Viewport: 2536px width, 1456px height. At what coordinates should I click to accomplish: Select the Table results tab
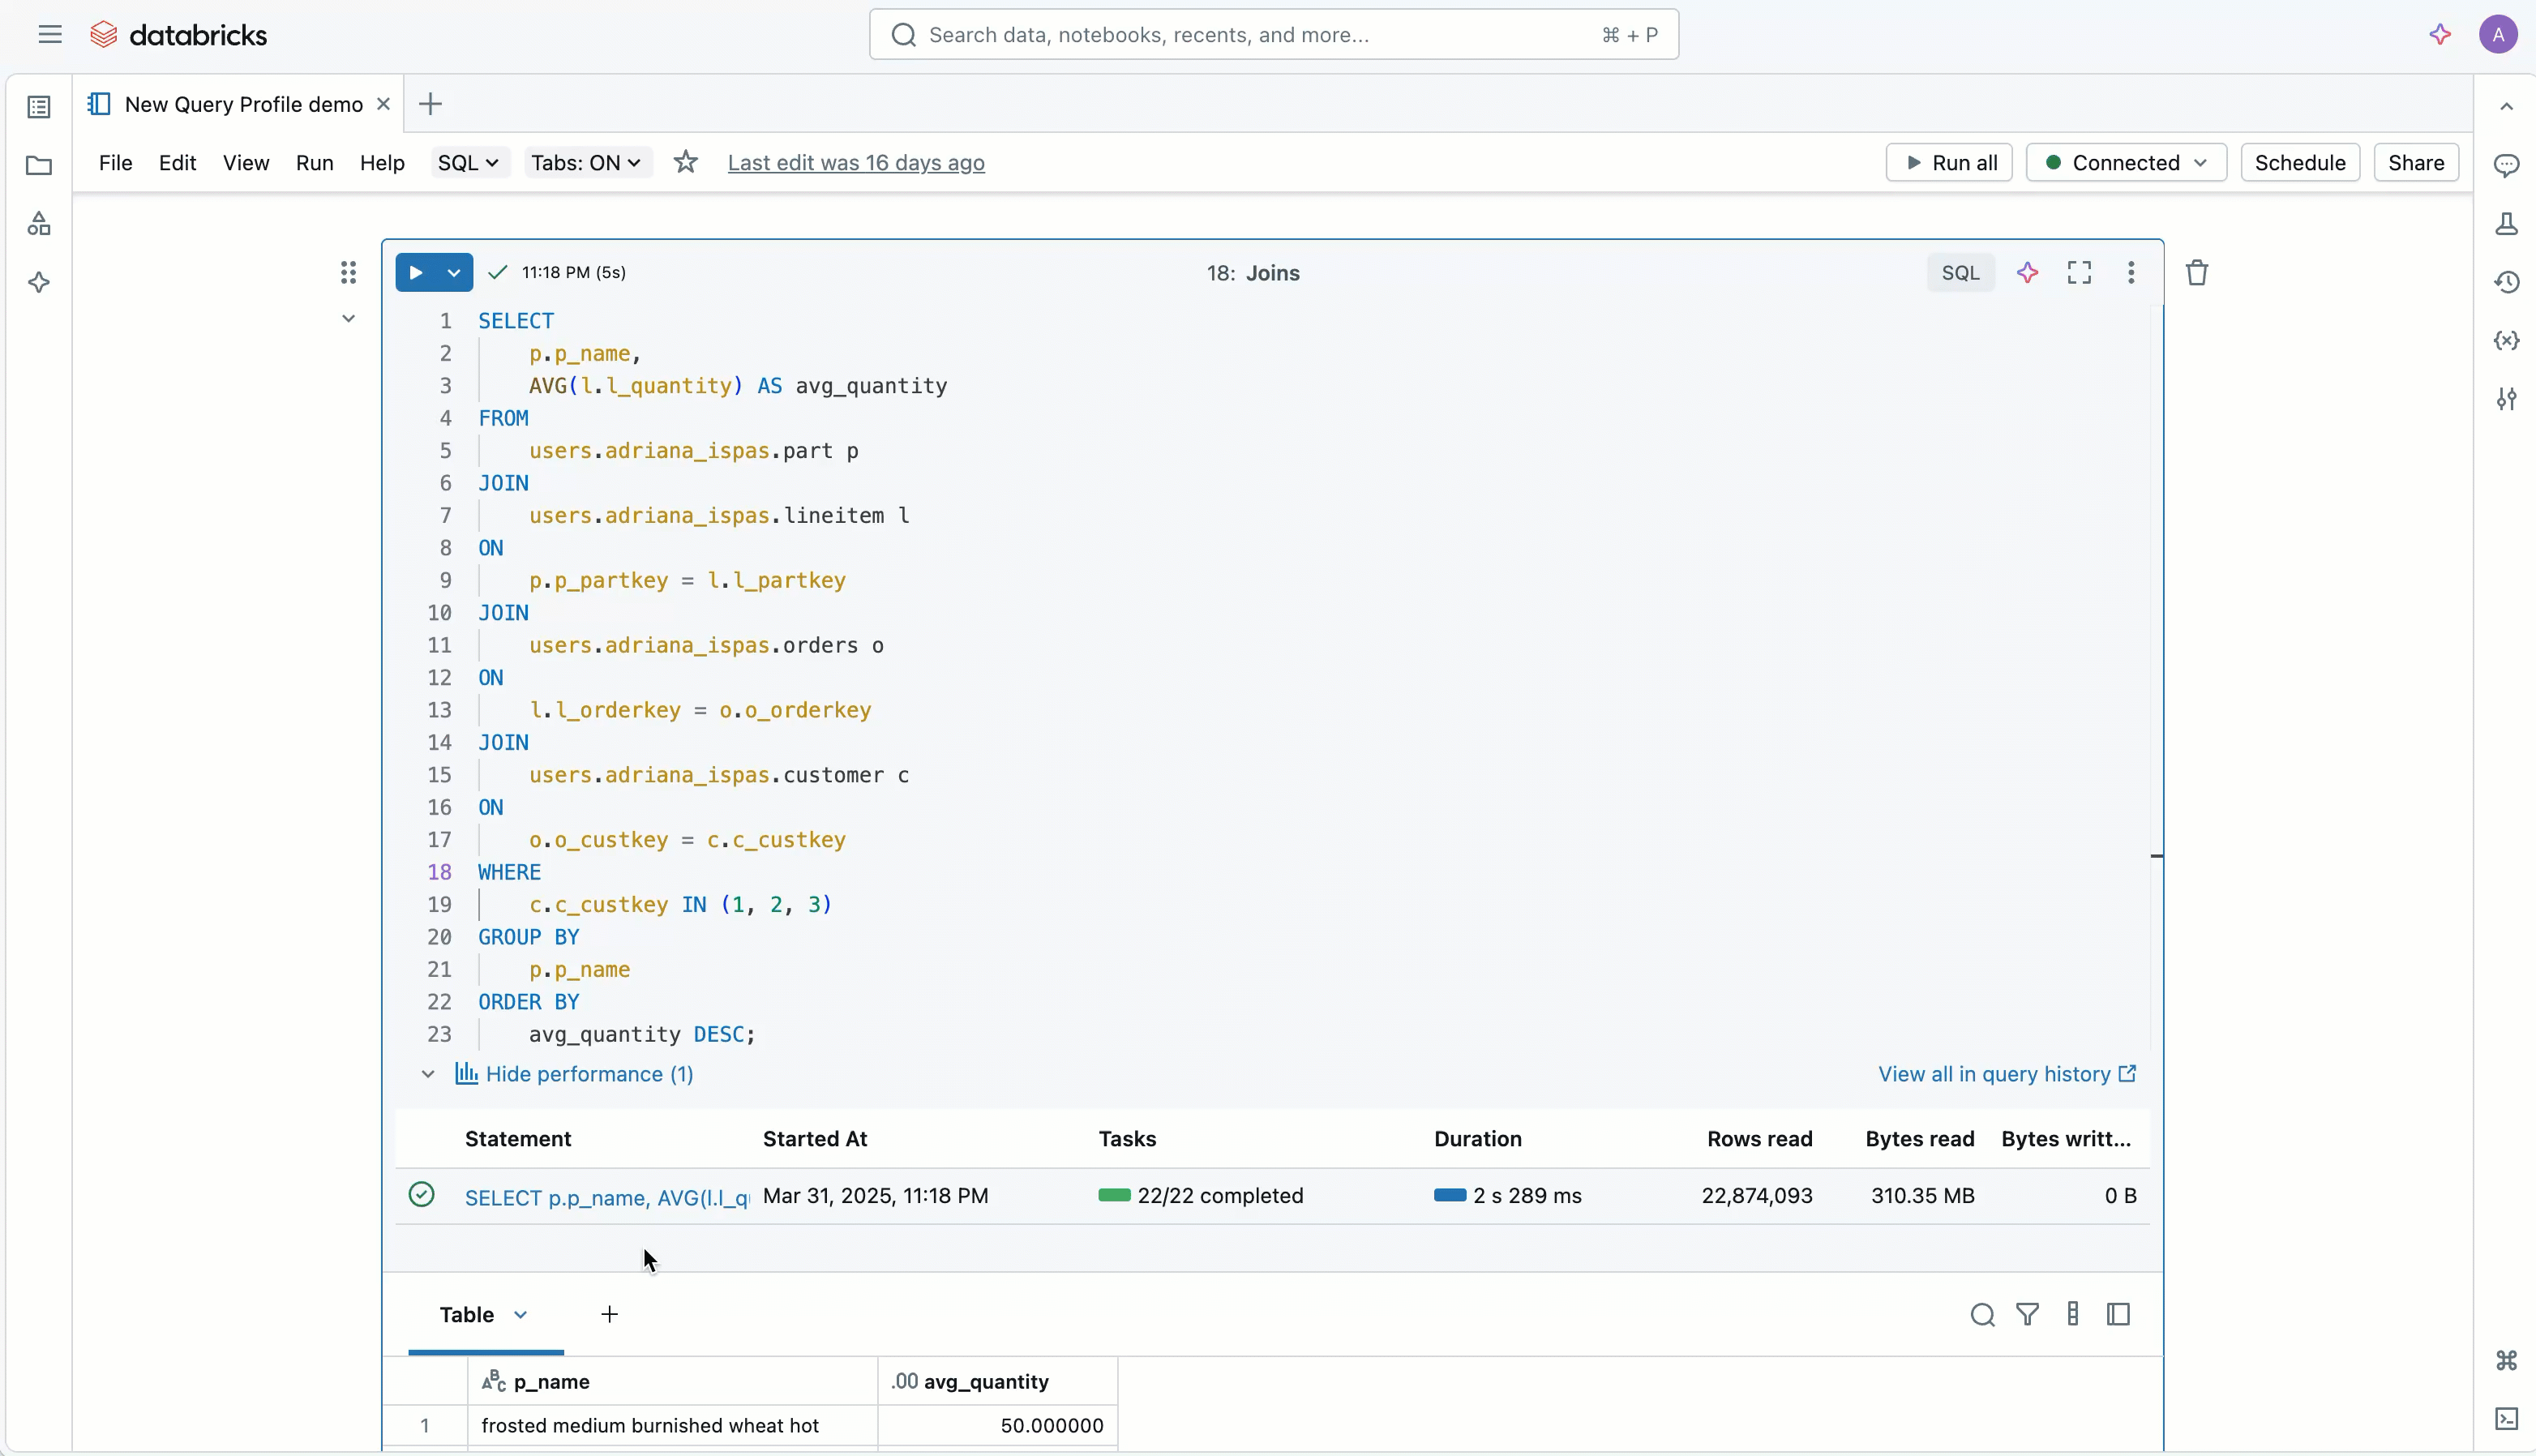(467, 1314)
